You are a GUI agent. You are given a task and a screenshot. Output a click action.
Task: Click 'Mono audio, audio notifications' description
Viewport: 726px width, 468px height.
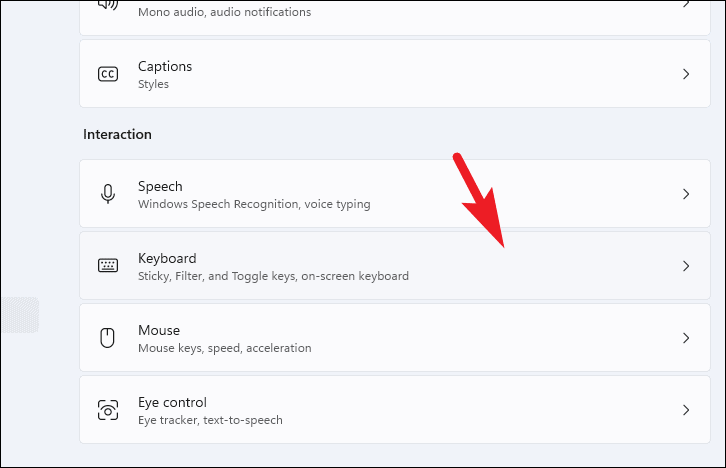(x=224, y=12)
